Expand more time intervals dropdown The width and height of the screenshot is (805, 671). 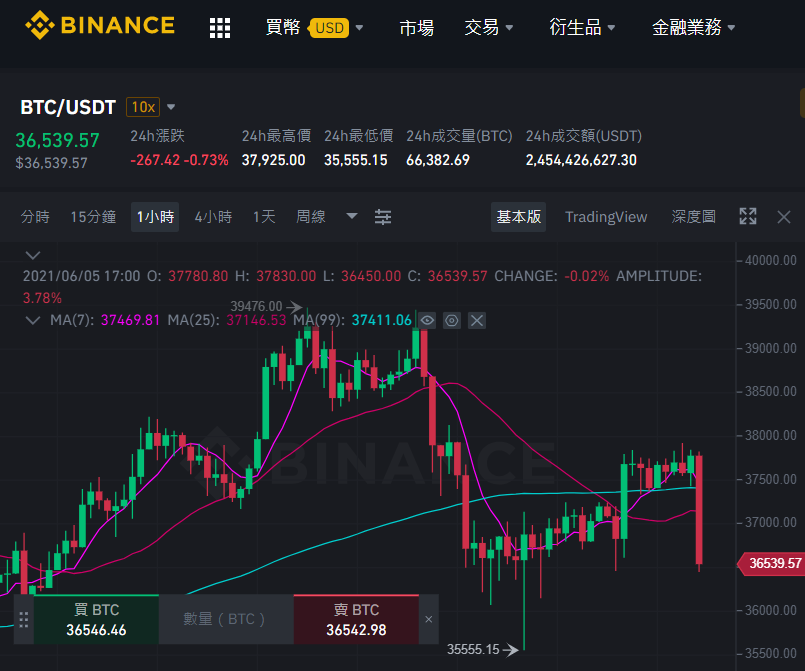pyautogui.click(x=352, y=216)
